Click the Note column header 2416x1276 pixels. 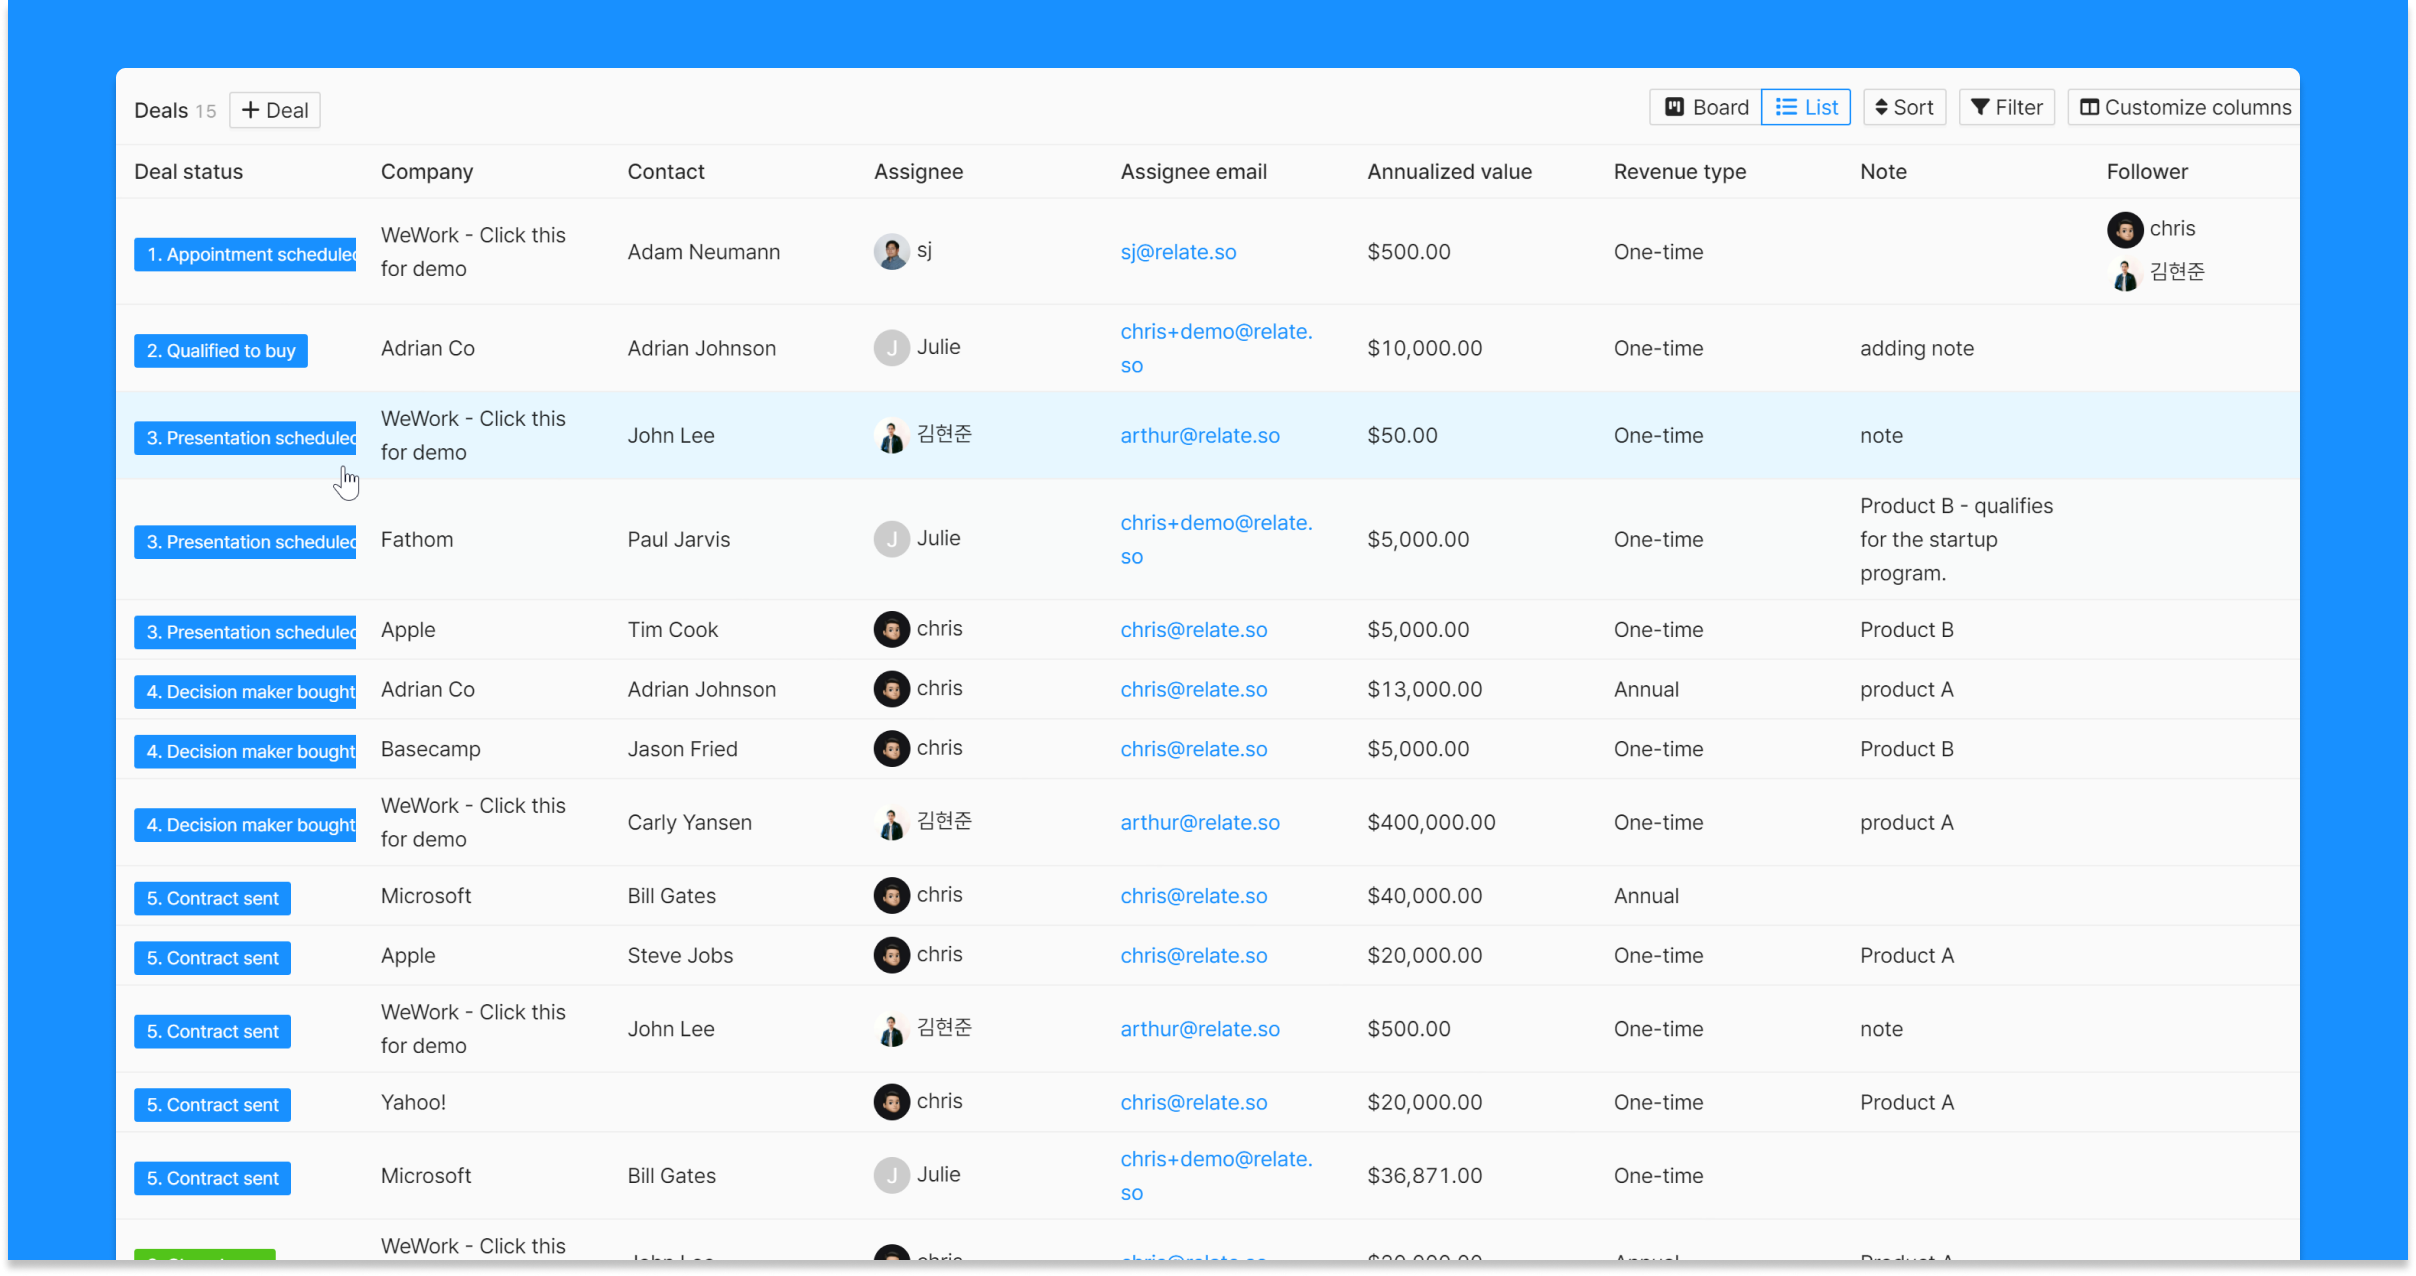pyautogui.click(x=1883, y=171)
